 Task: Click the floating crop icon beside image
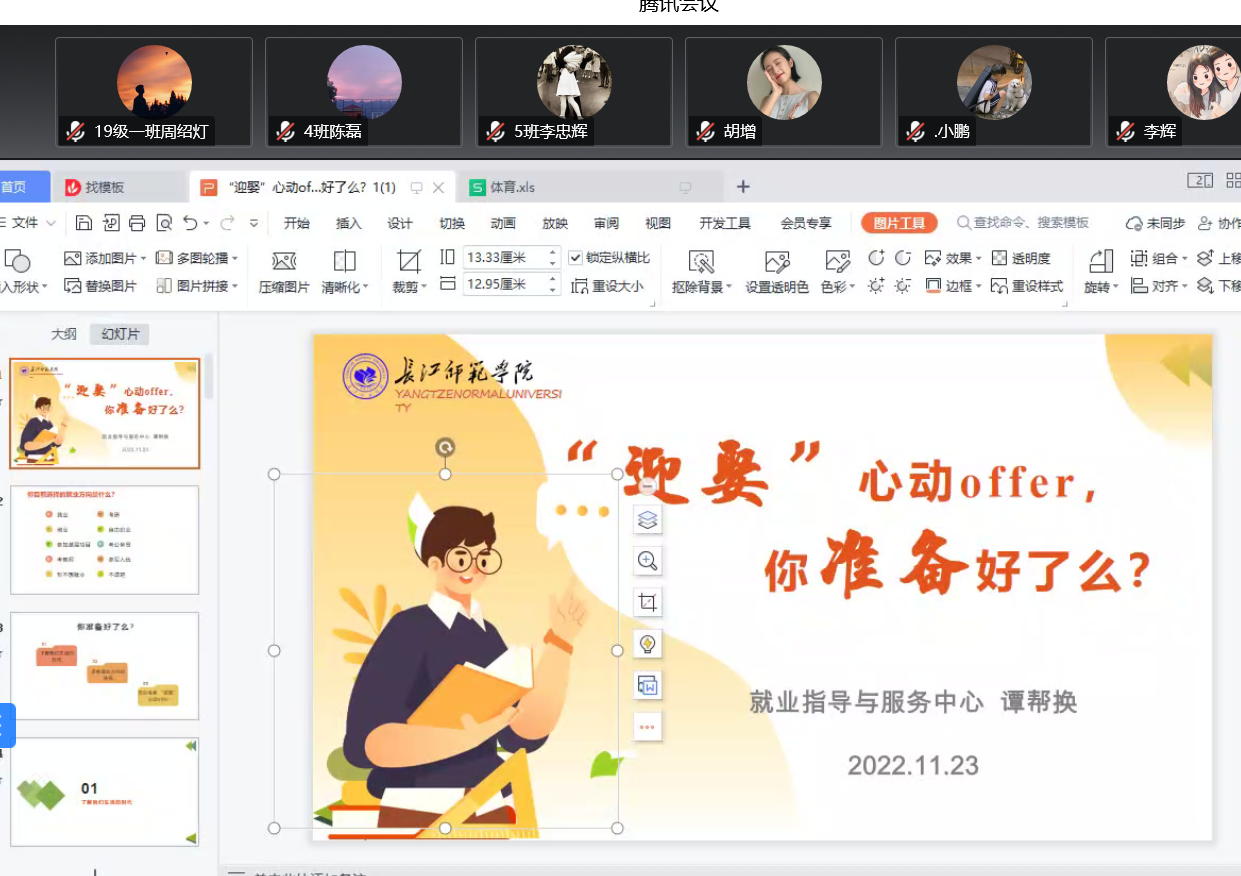648,602
